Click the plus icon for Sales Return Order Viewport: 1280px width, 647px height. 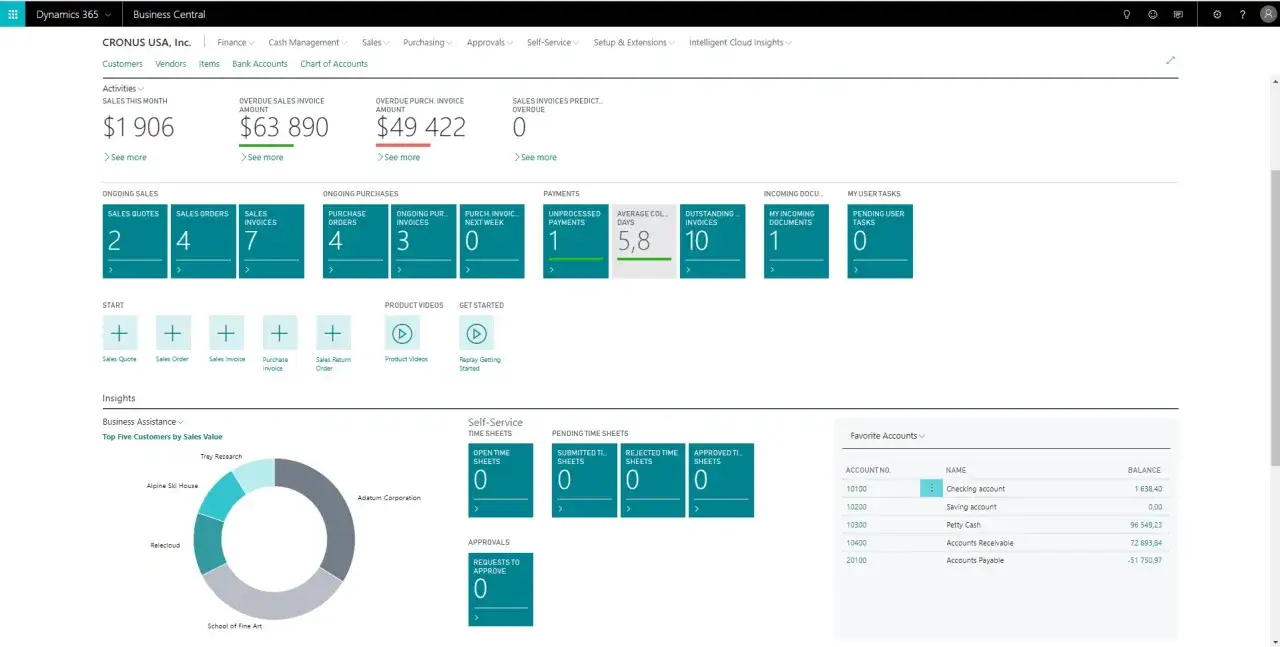click(333, 333)
